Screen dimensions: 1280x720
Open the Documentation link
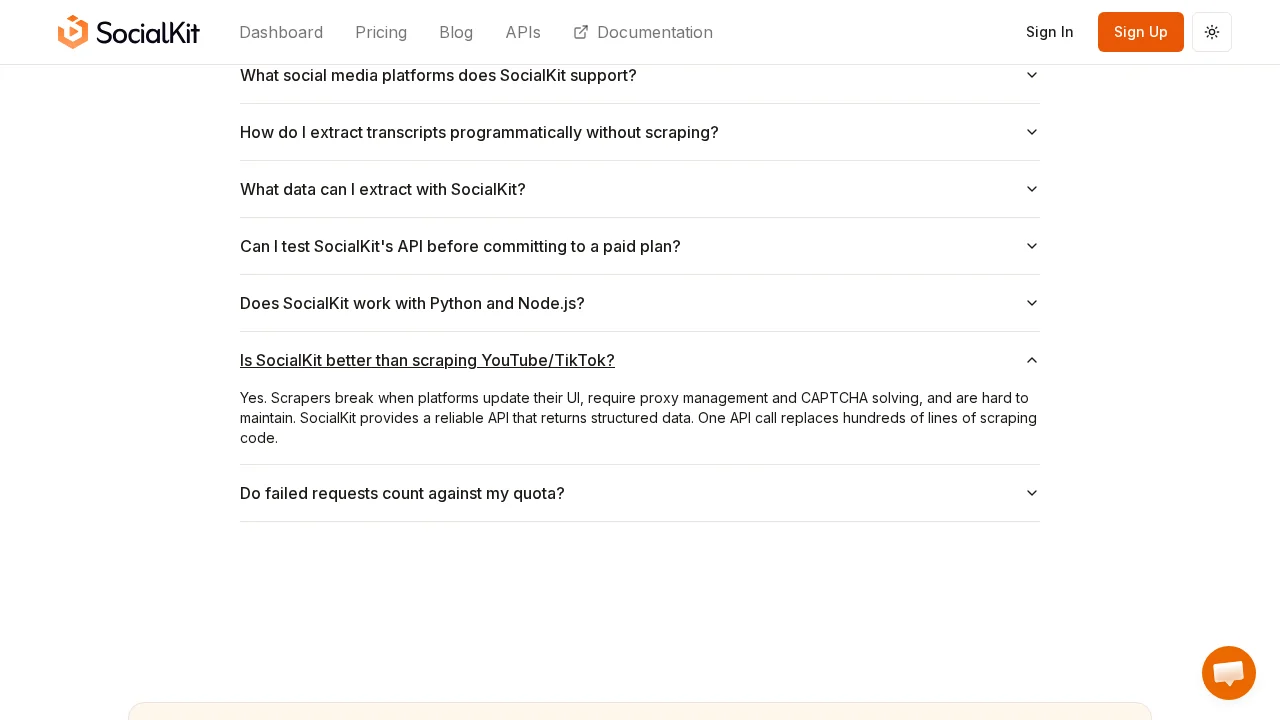(655, 32)
